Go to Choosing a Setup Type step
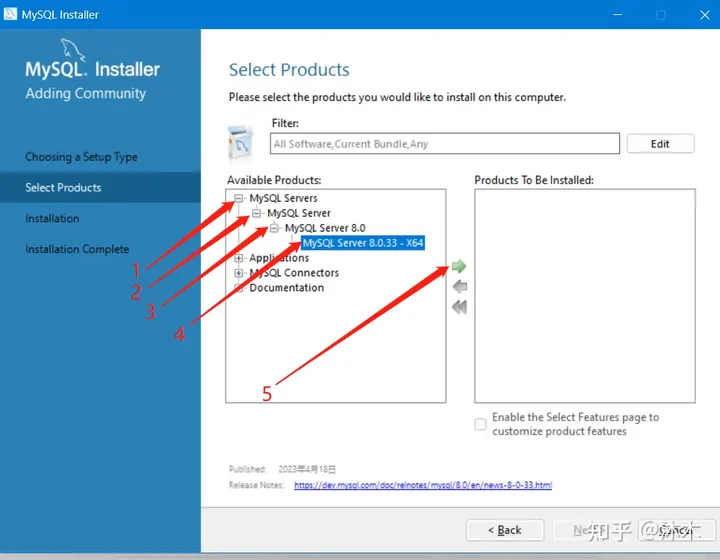Image resolution: width=720 pixels, height=560 pixels. point(81,157)
